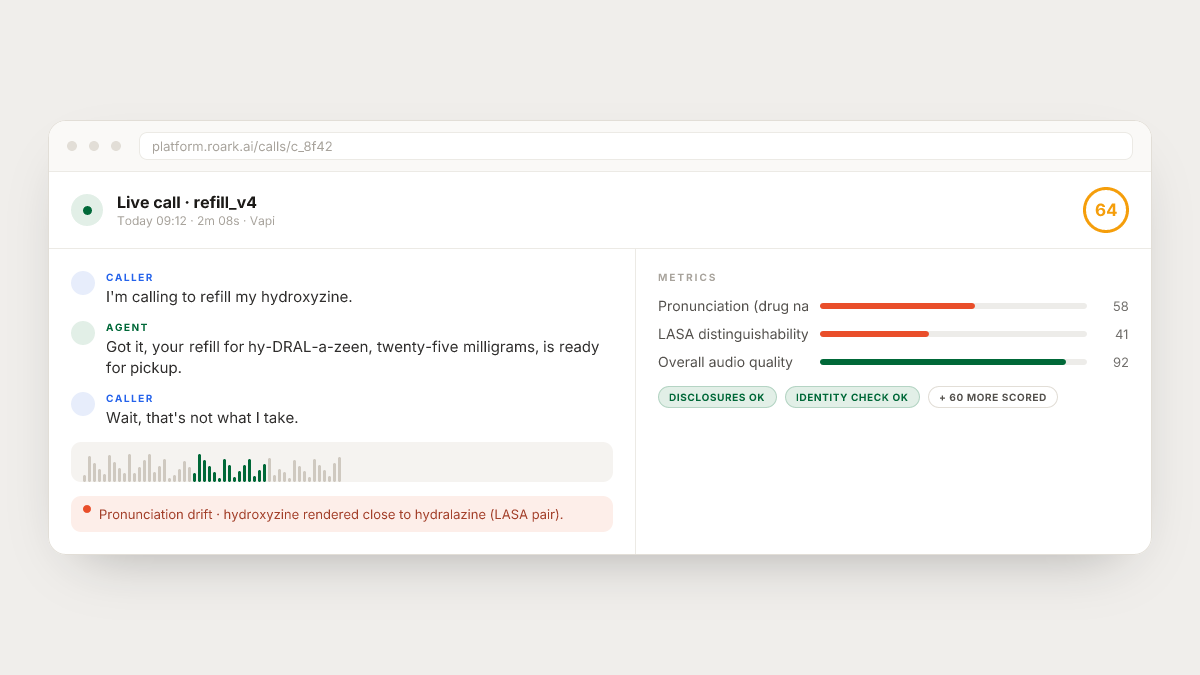
Task: Click the LASA distinguishability score bar
Action: pyautogui.click(x=953, y=334)
